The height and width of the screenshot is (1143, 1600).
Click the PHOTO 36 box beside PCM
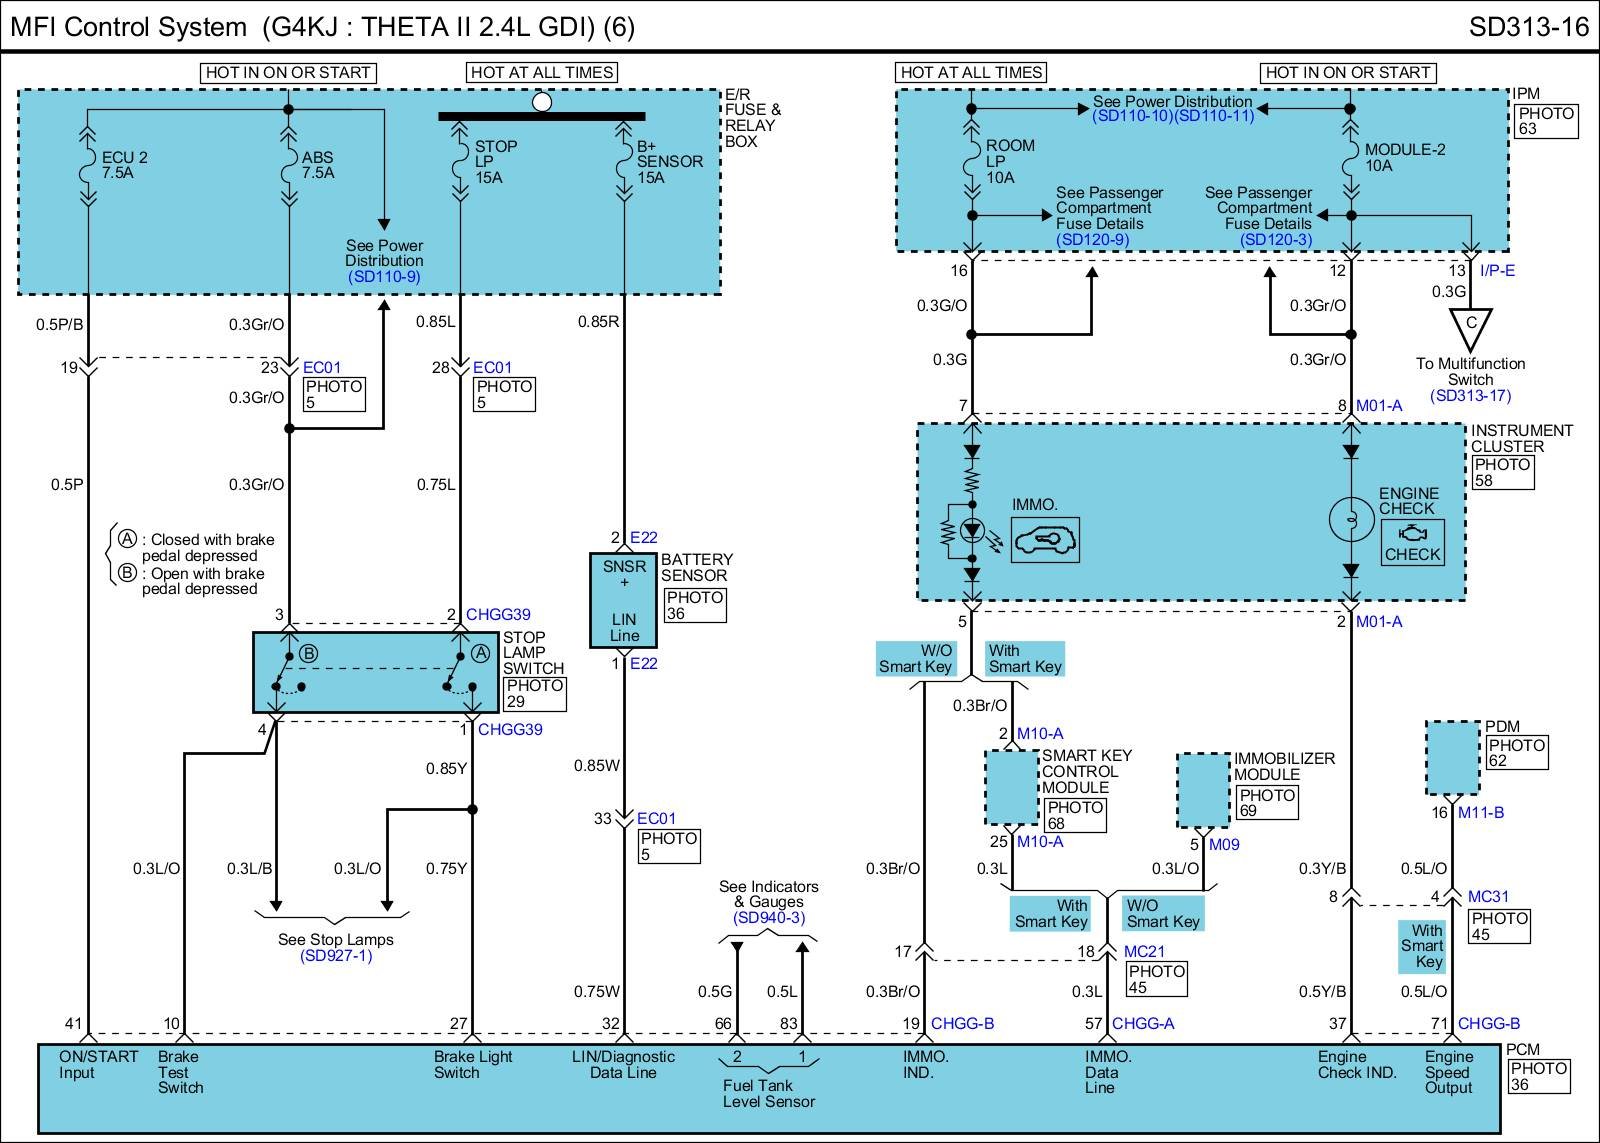[1539, 1076]
